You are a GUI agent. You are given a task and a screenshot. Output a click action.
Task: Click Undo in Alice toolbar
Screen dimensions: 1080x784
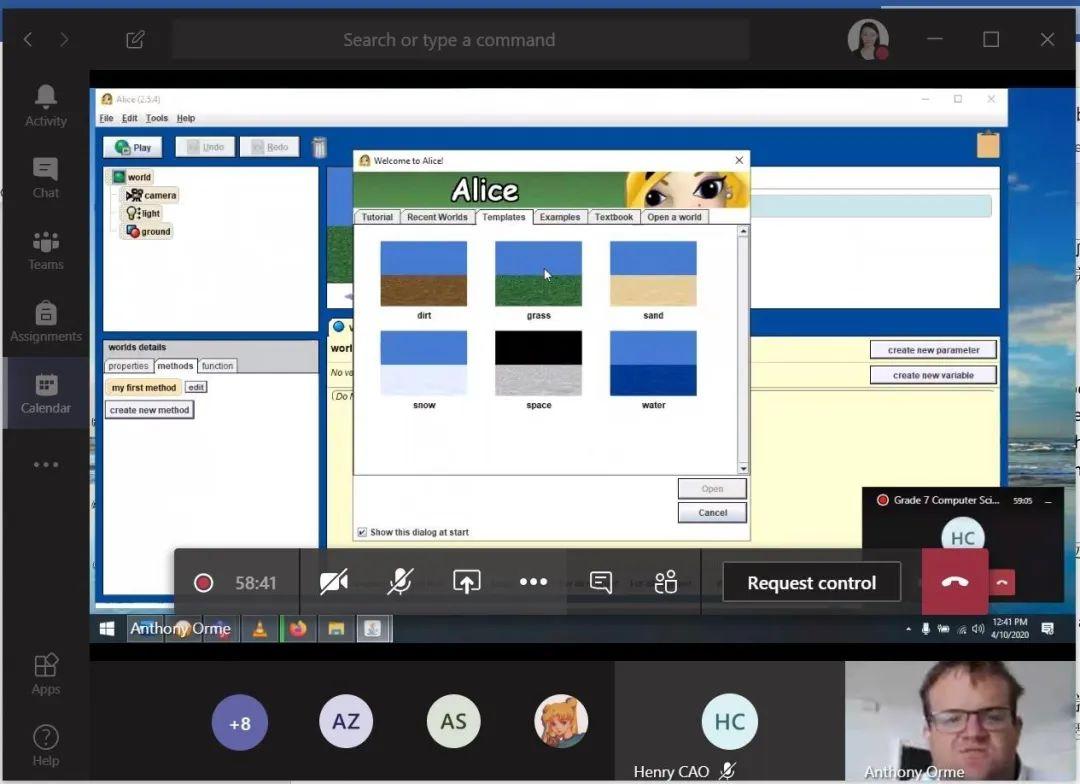coord(205,147)
